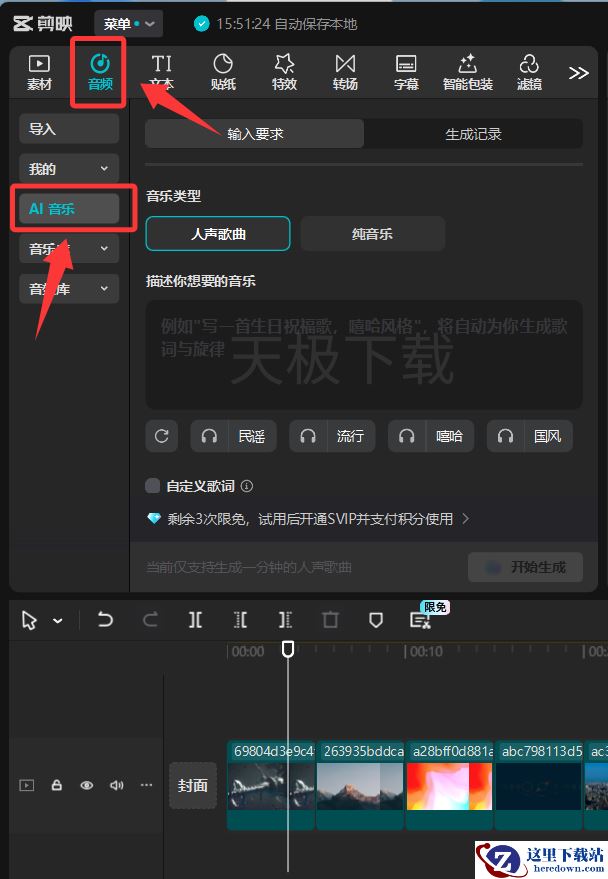This screenshot has height=879, width=608.
Task: Click the info icon beside 自定义歌词
Action: coord(247,486)
